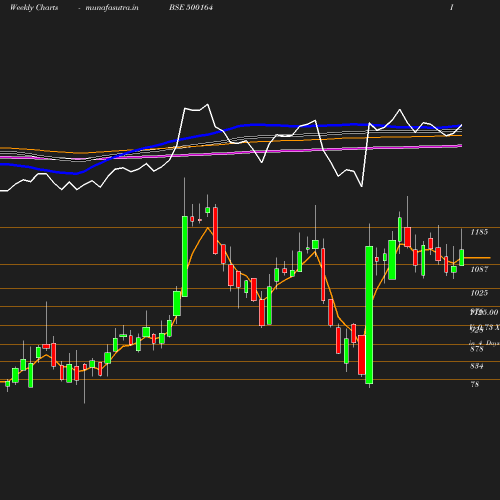500x500 pixels.
Task: Click the 1185 price level label
Action: coord(479,232)
